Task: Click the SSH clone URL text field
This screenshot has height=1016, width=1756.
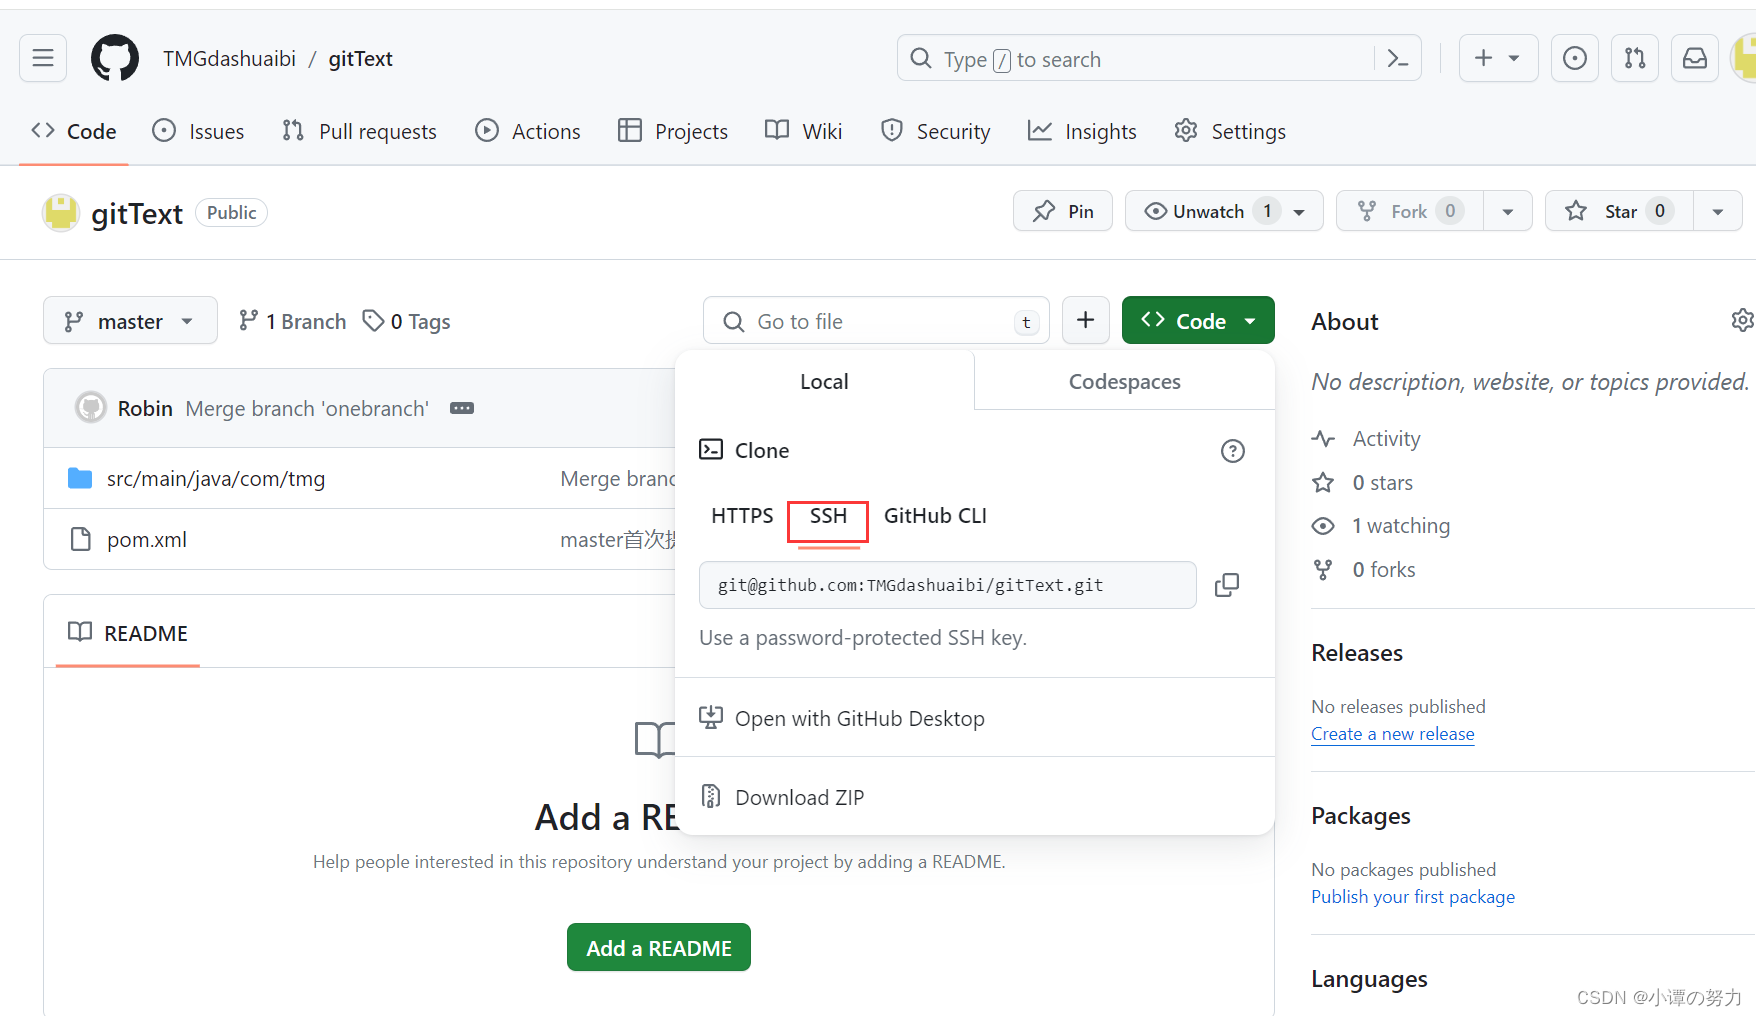Action: (x=948, y=585)
